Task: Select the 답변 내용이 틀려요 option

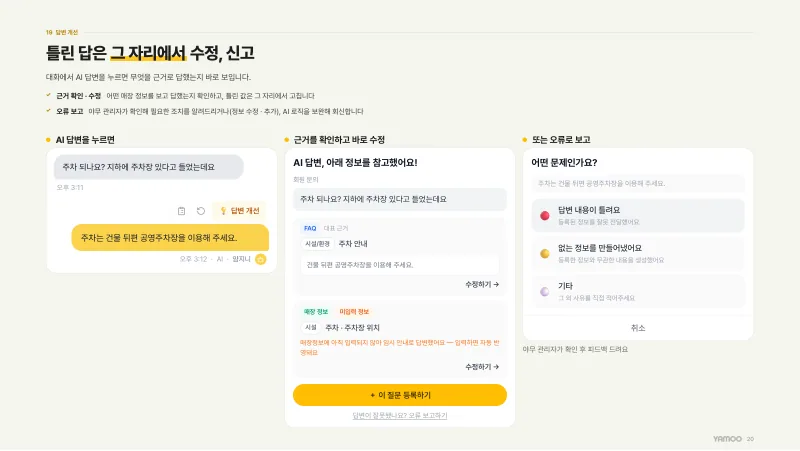Action: pos(638,215)
